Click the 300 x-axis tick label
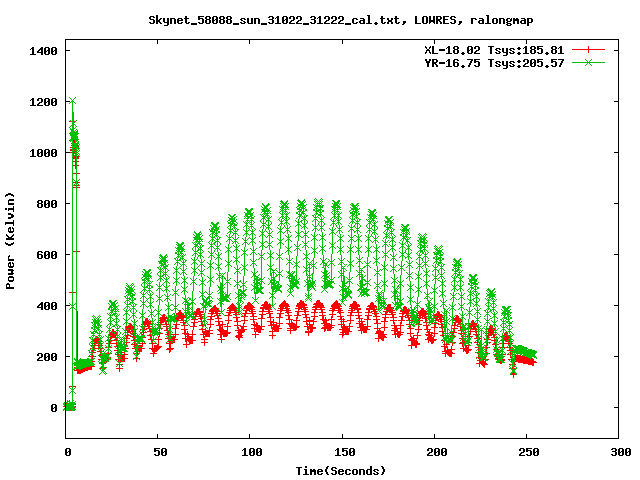Screen dimensions: 640x480 click(621, 452)
